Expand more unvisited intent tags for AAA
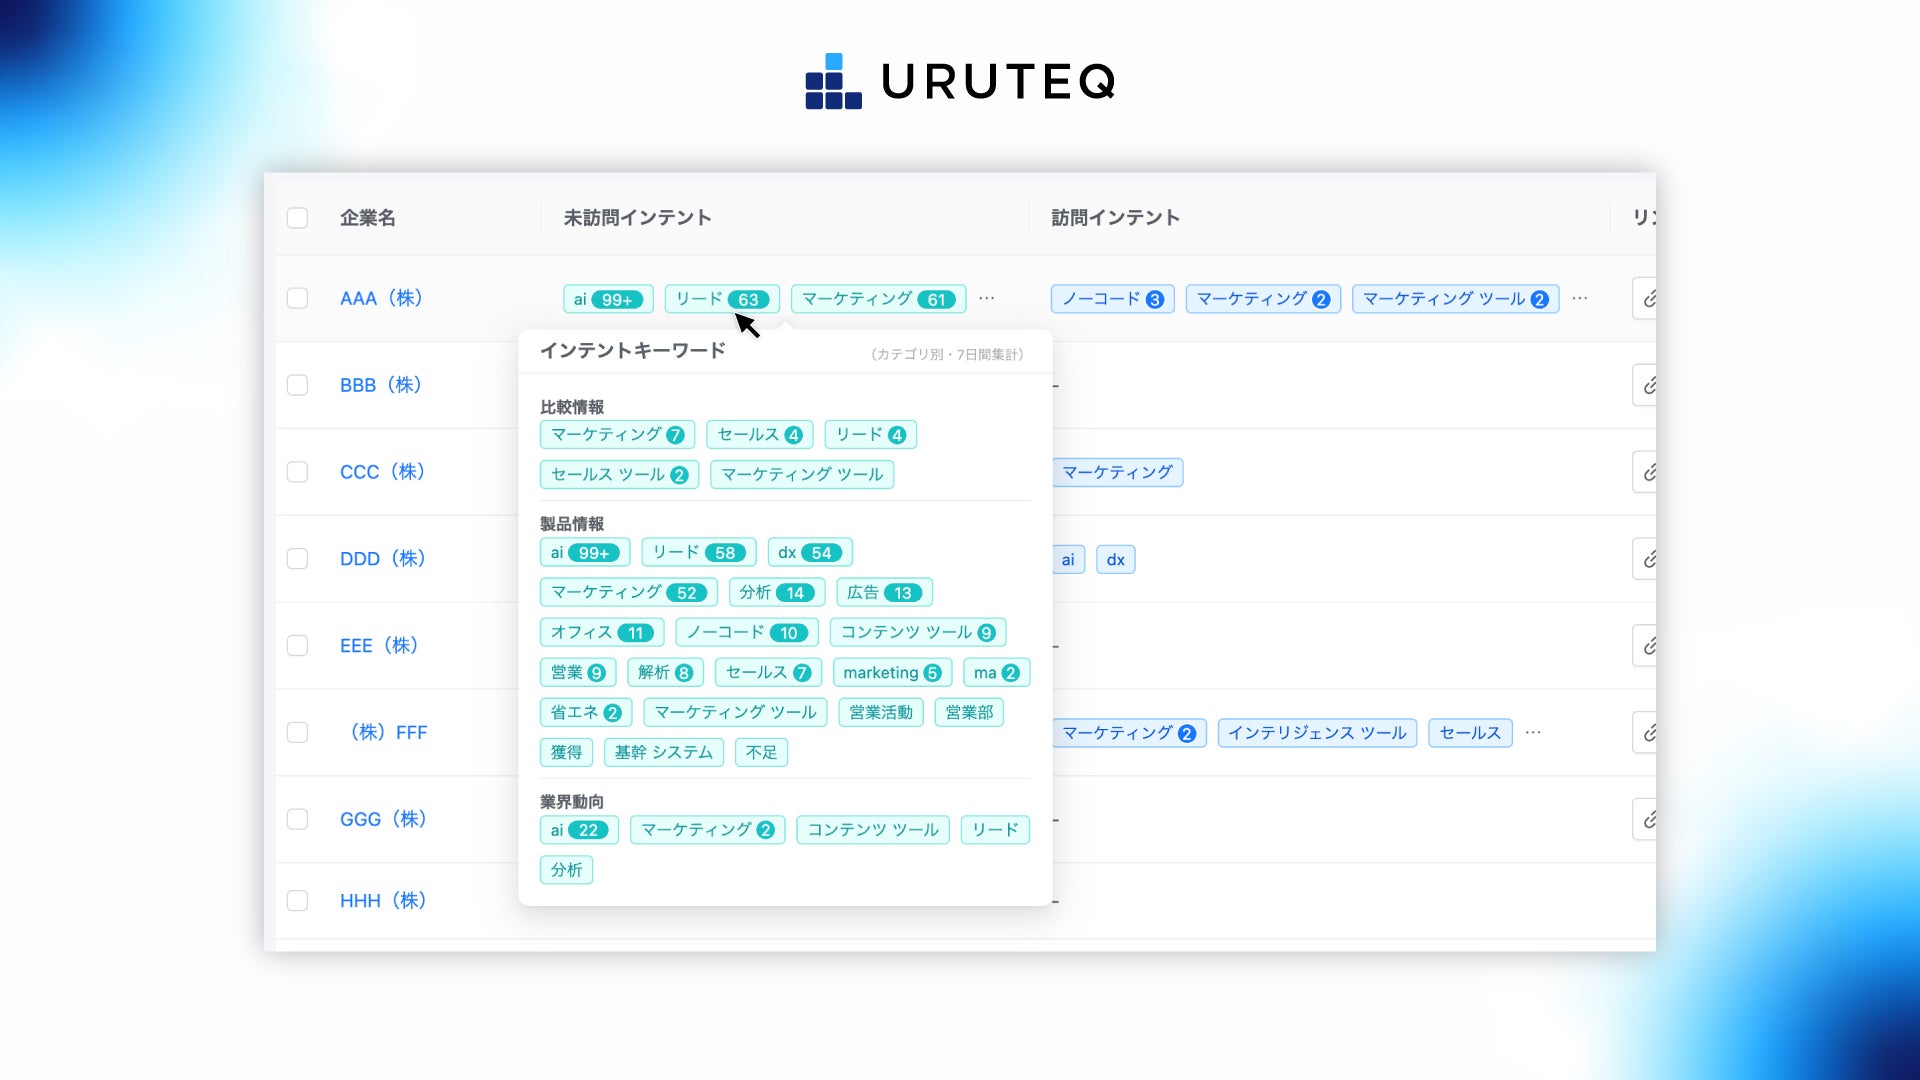Screen dimensions: 1920x1080 tap(987, 298)
